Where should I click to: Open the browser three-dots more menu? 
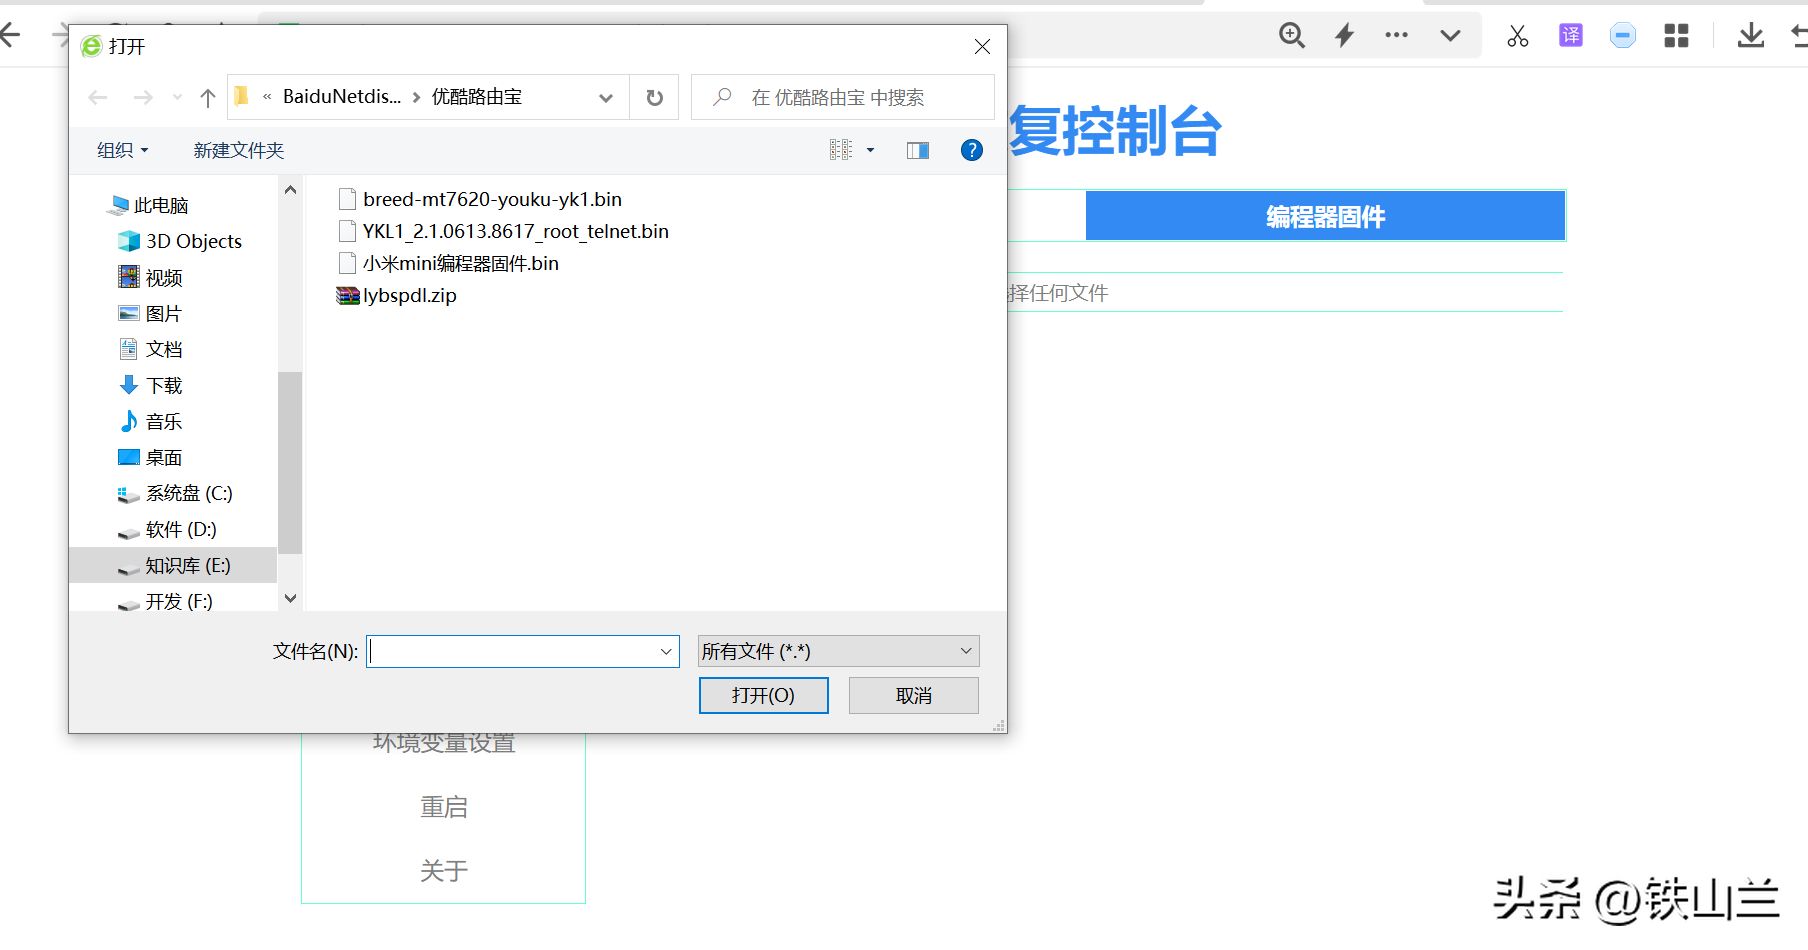[1396, 35]
